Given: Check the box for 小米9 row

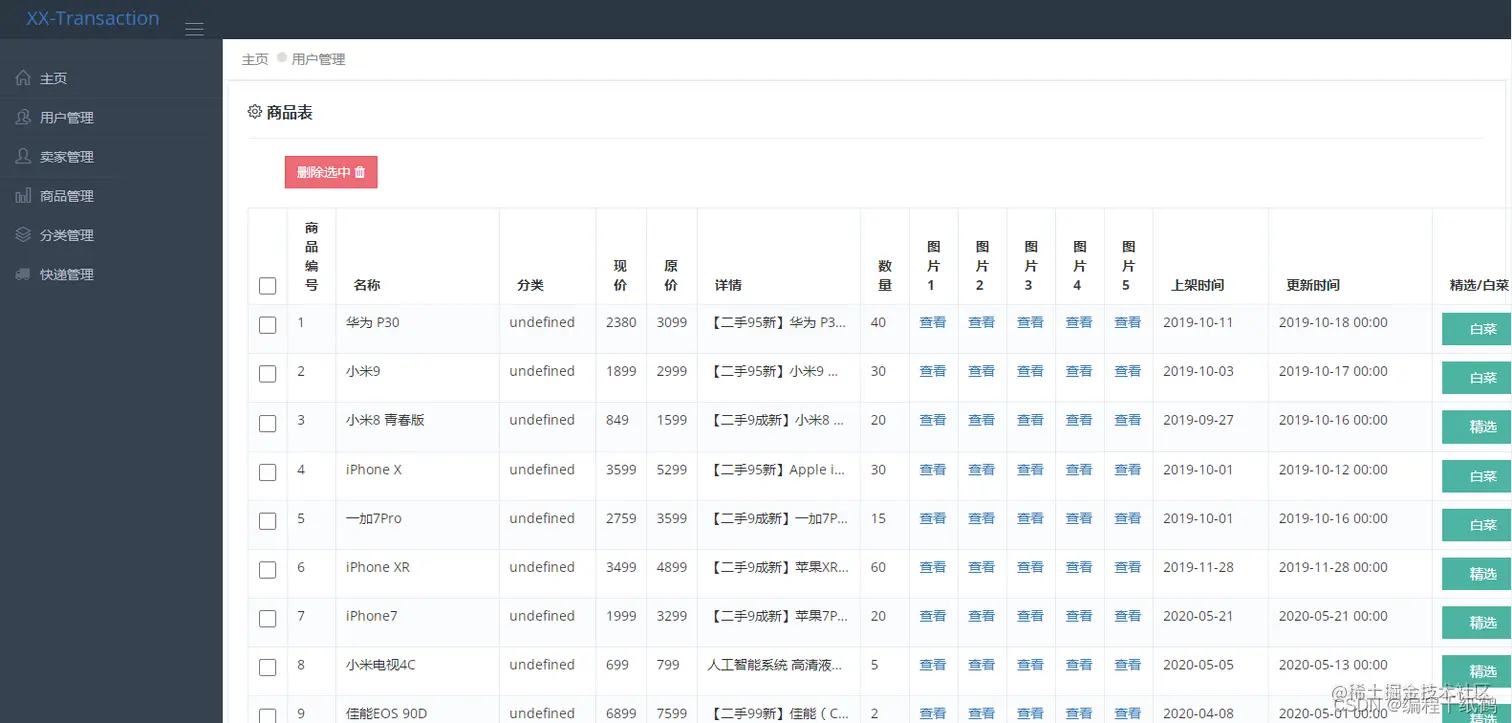Looking at the screenshot, I should 267,374.
